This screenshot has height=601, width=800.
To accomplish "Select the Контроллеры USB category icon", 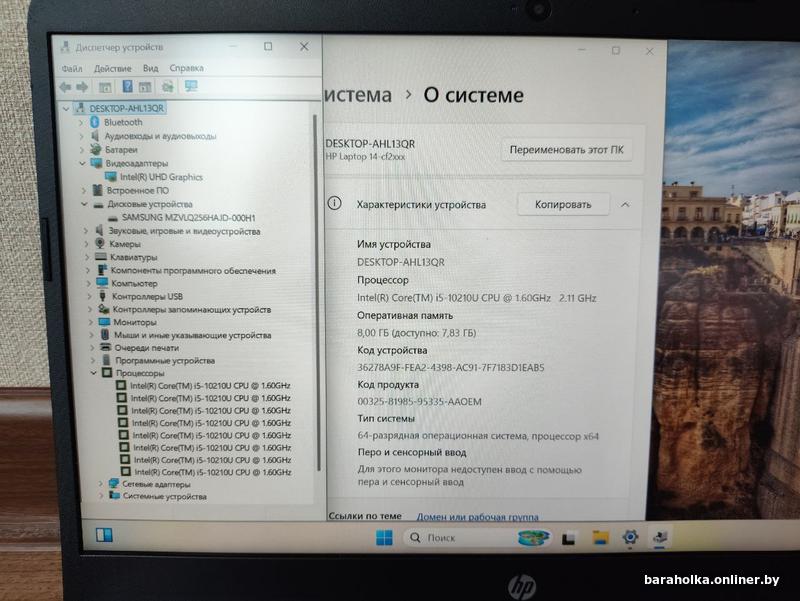I will (x=103, y=296).
